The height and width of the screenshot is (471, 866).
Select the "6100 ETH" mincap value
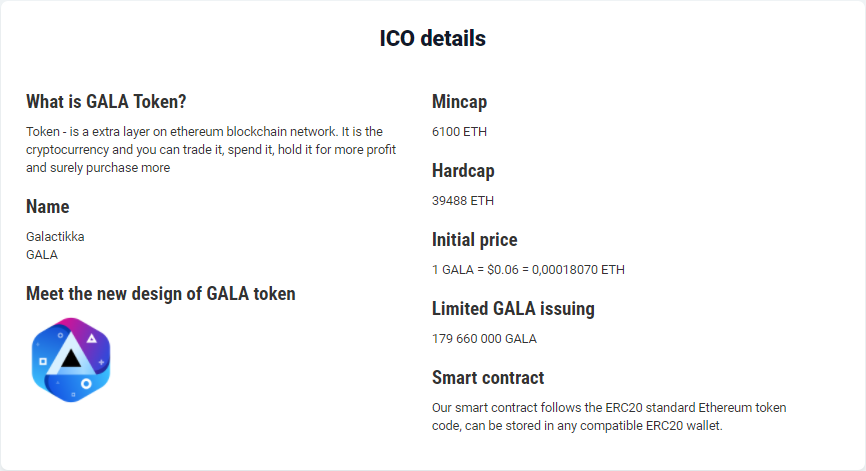[x=459, y=132]
